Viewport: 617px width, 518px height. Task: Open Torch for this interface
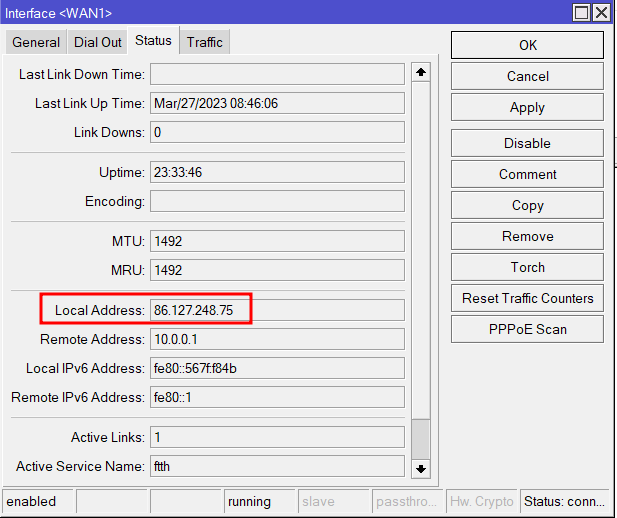tap(527, 267)
